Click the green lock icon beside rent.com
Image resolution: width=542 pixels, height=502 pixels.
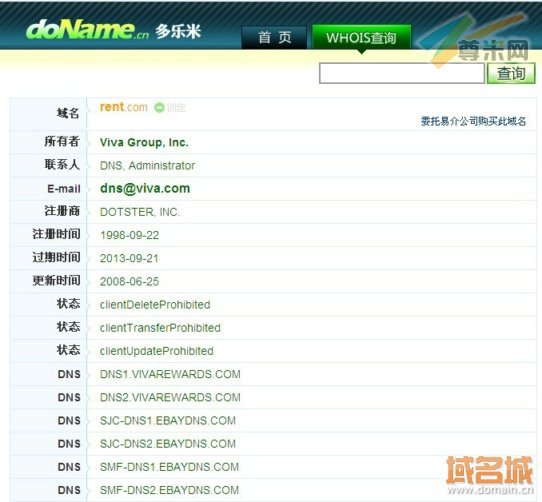tap(159, 108)
